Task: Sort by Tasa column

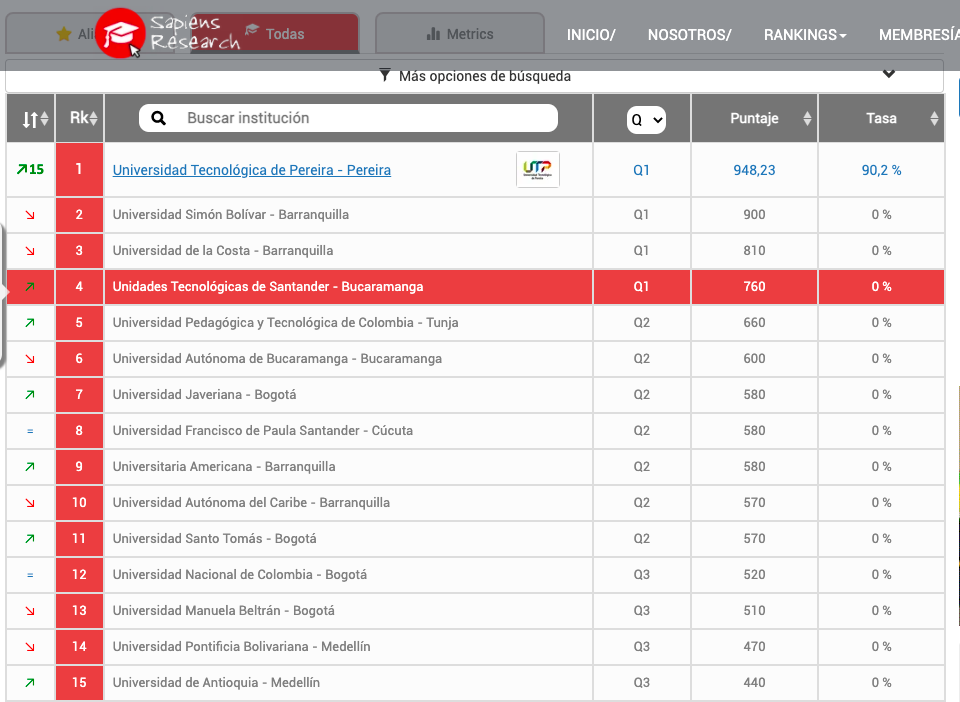Action: [881, 118]
